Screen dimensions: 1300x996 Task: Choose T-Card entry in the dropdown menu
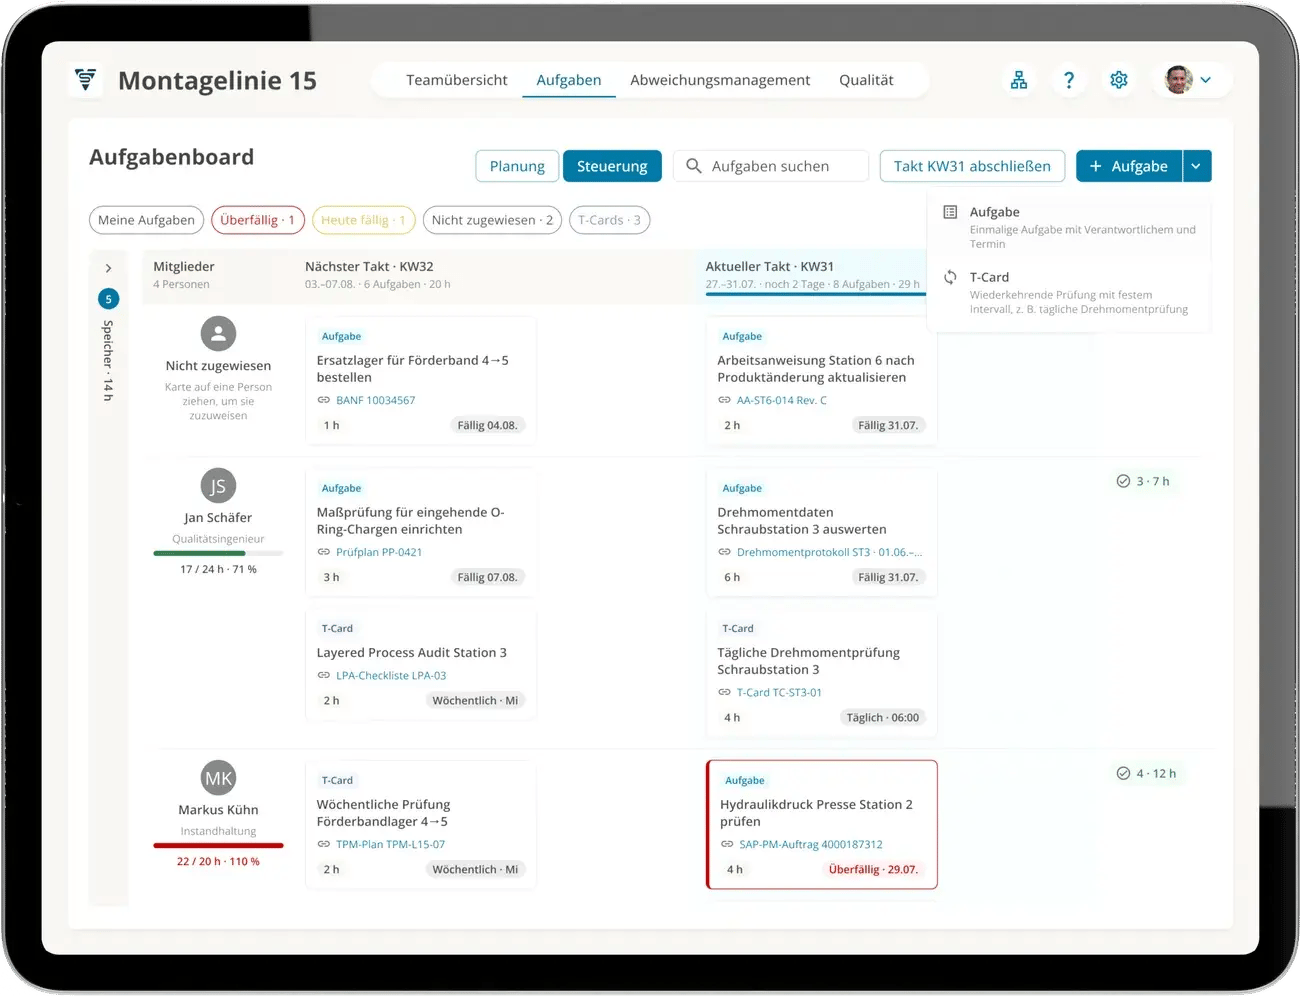click(1070, 292)
